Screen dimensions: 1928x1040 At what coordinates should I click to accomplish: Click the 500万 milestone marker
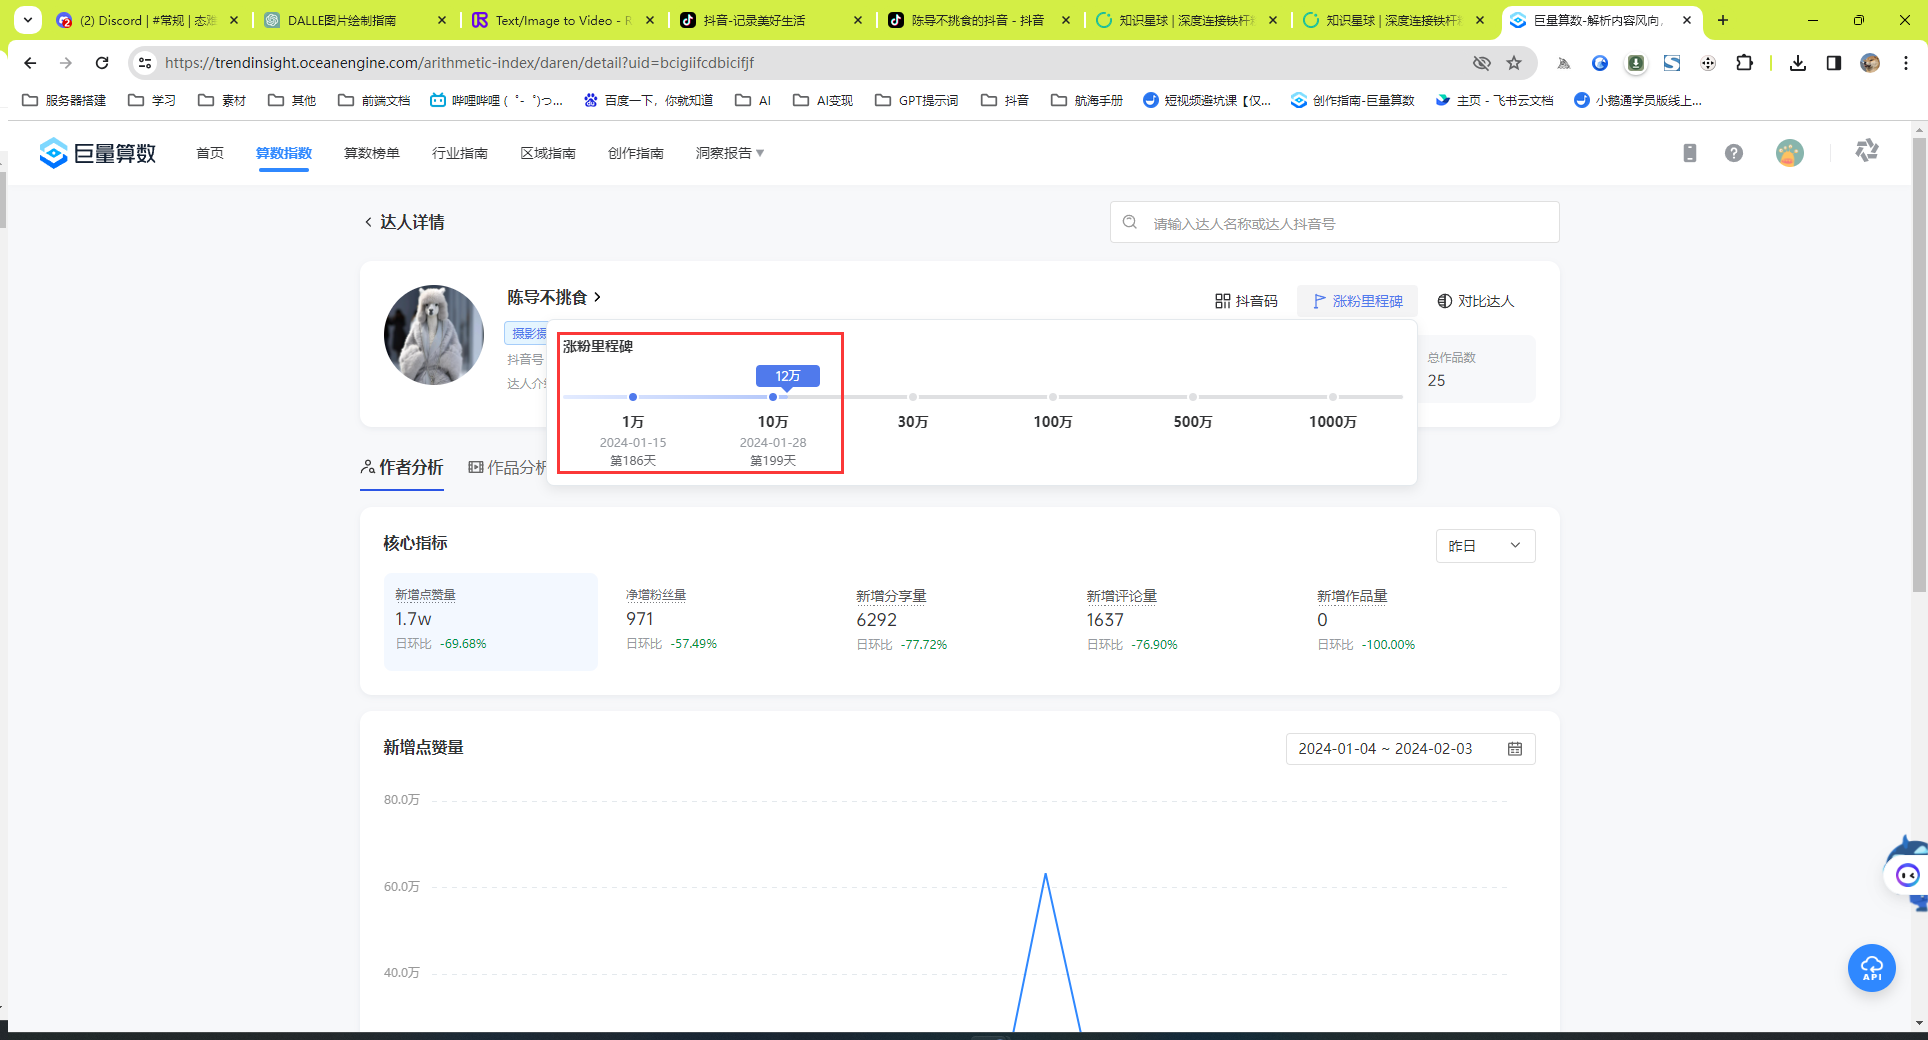[1193, 397]
